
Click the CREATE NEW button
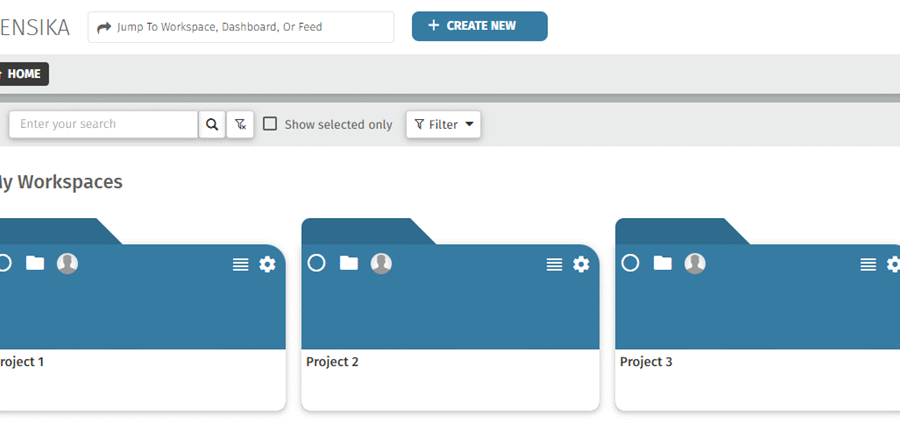click(480, 26)
